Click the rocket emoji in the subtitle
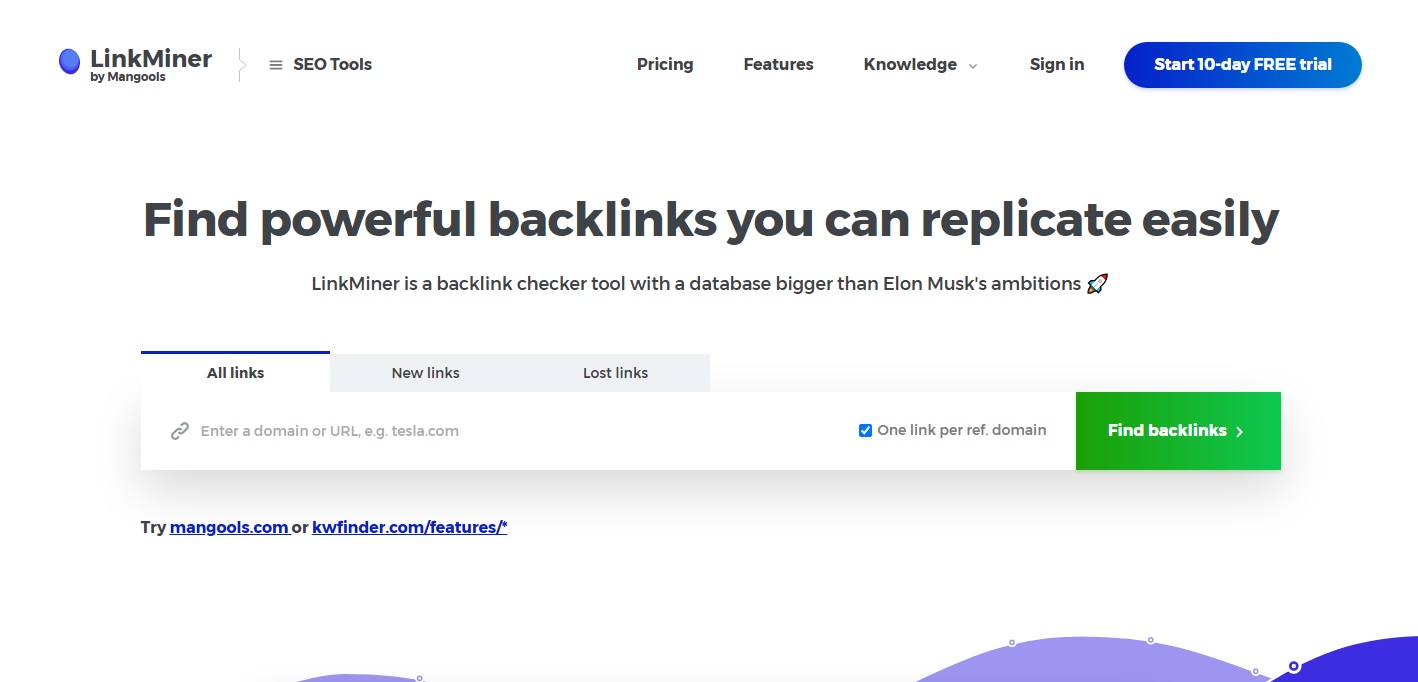Screen dimensions: 1418x682 pos(1097,284)
